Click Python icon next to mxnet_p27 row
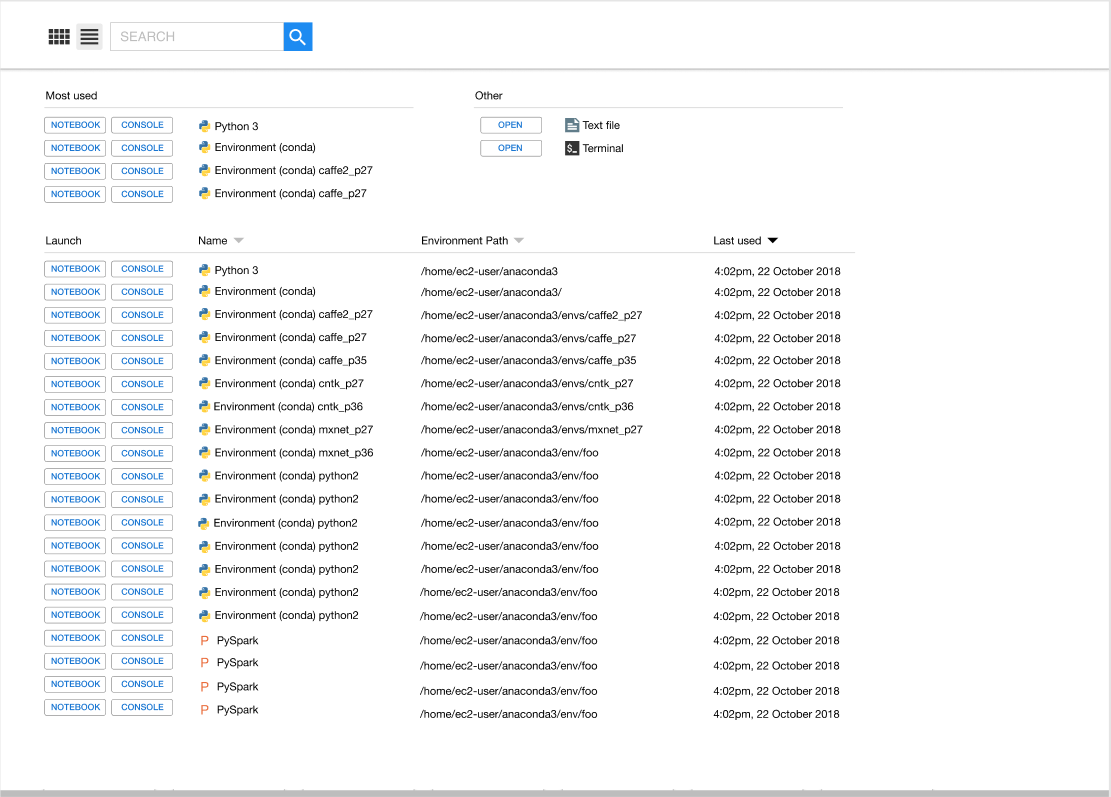This screenshot has width=1111, height=797. click(205, 430)
